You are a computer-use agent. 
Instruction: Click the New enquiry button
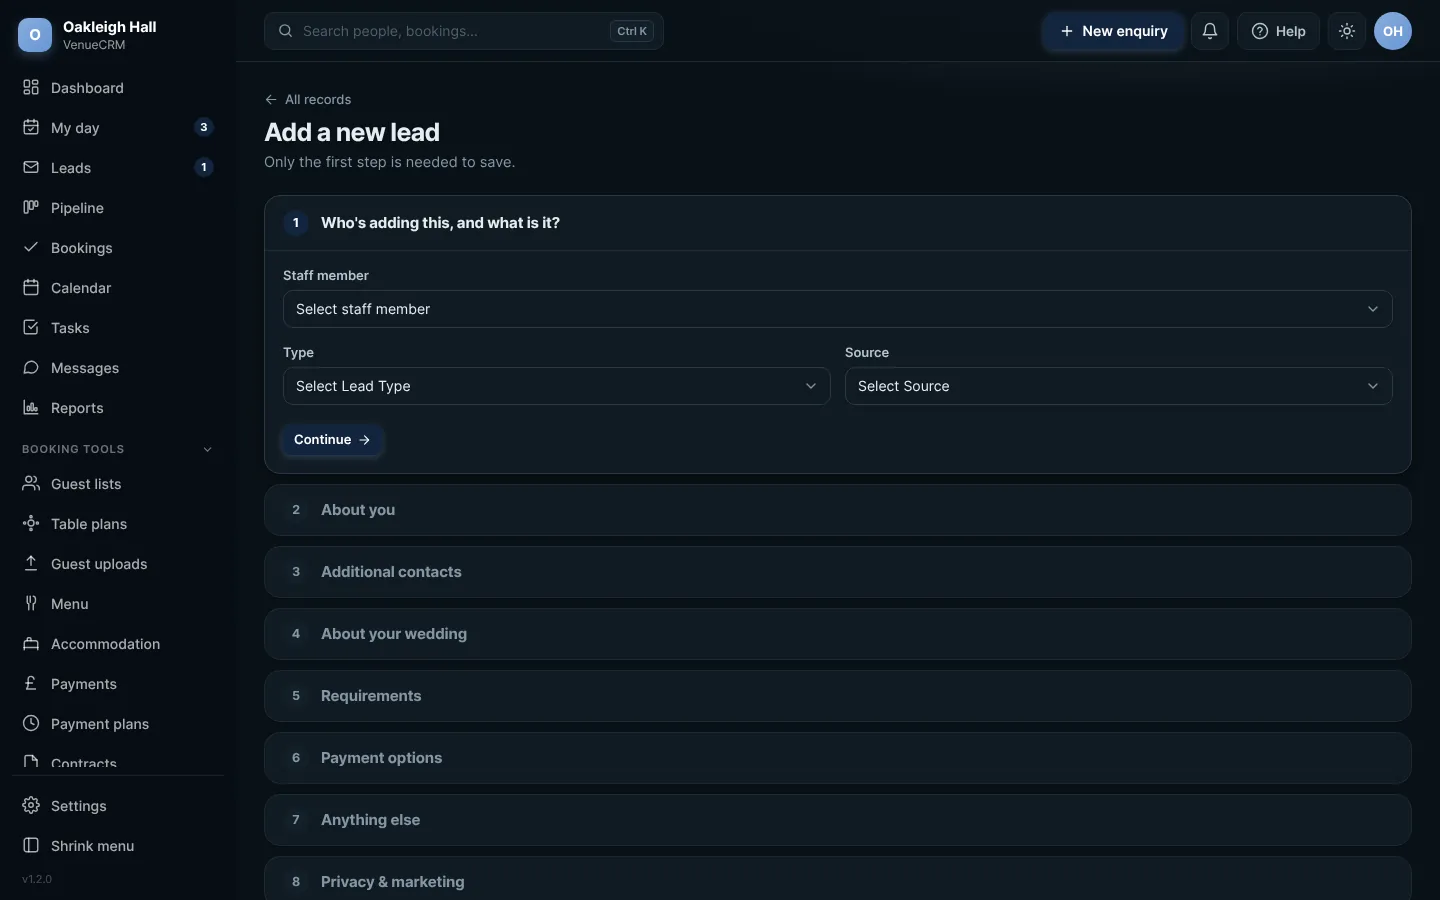[x=1113, y=31]
